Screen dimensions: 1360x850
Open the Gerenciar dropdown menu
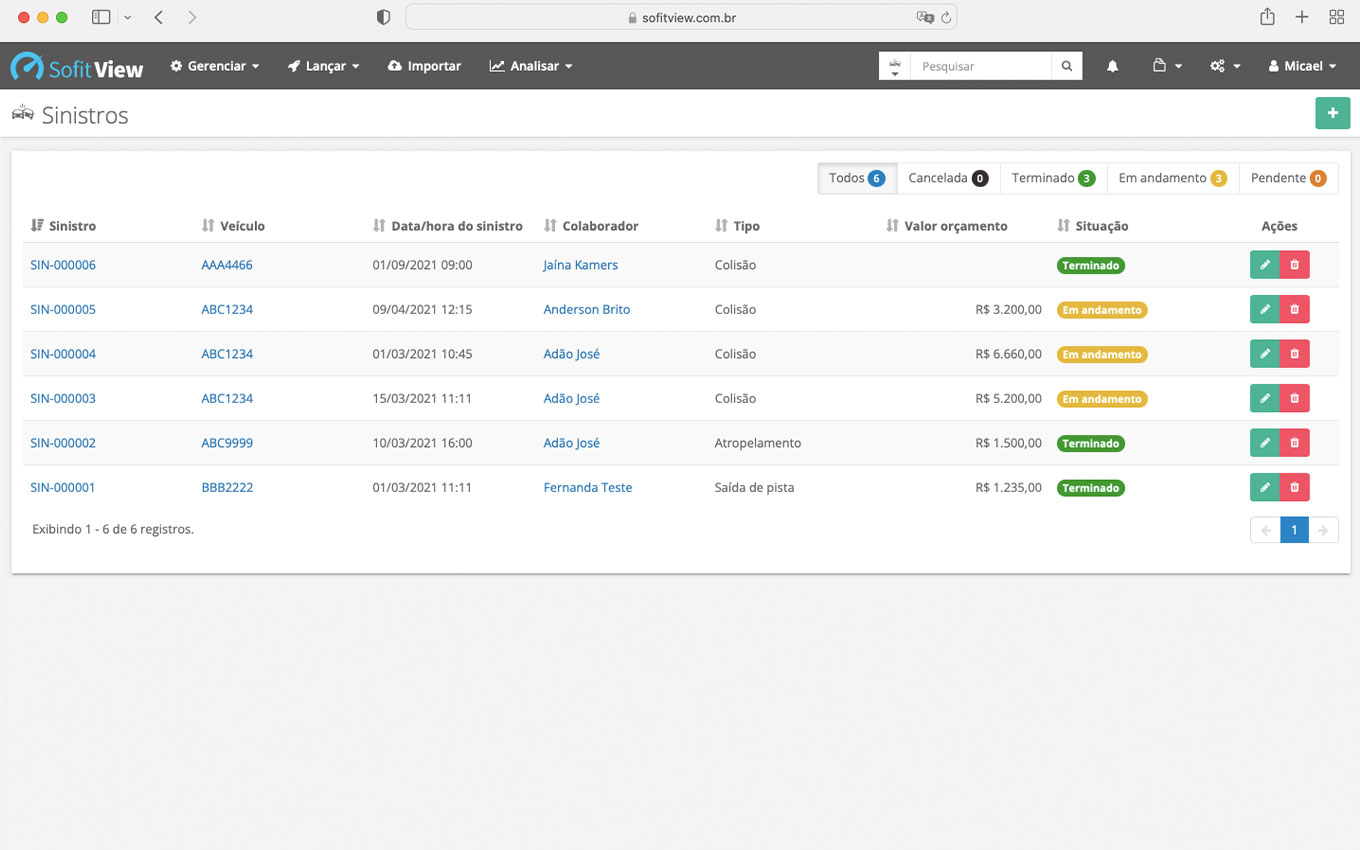[x=215, y=66]
